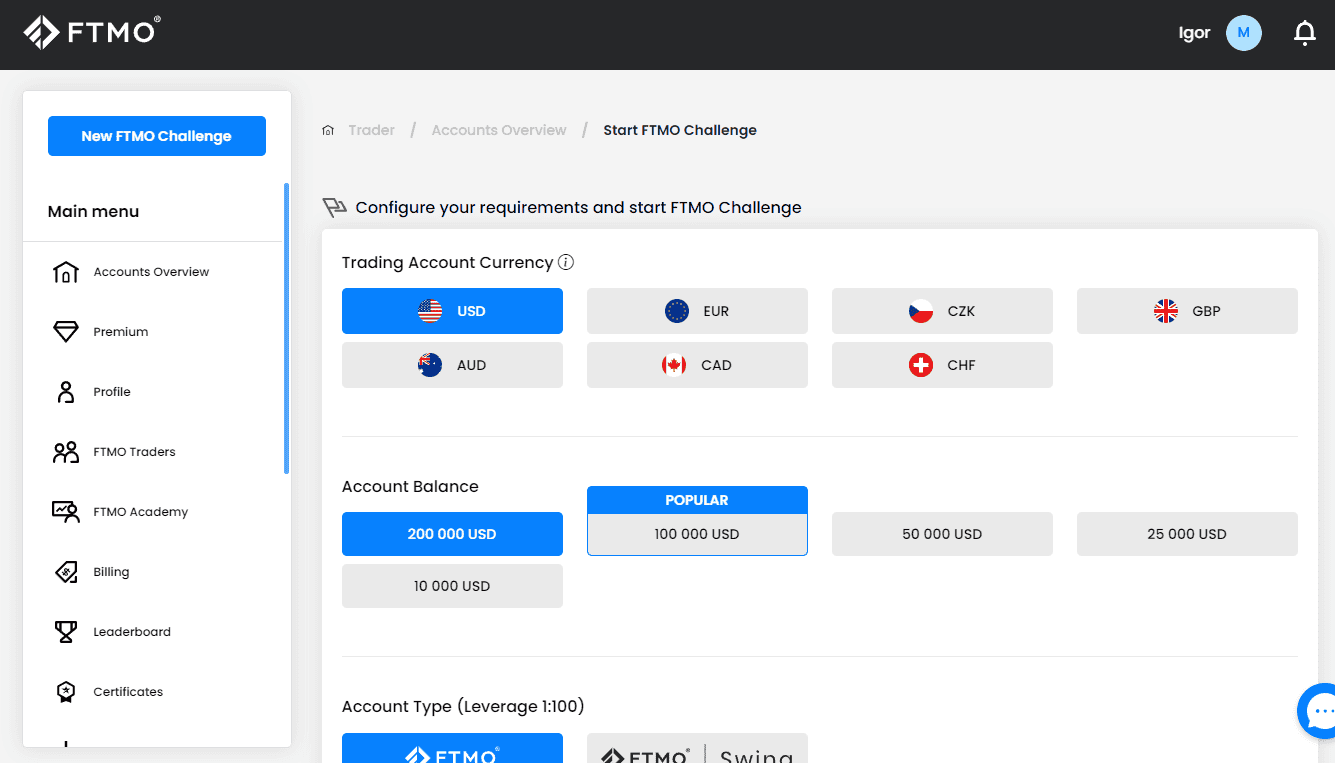Click the Igor username in header

pos(1195,33)
